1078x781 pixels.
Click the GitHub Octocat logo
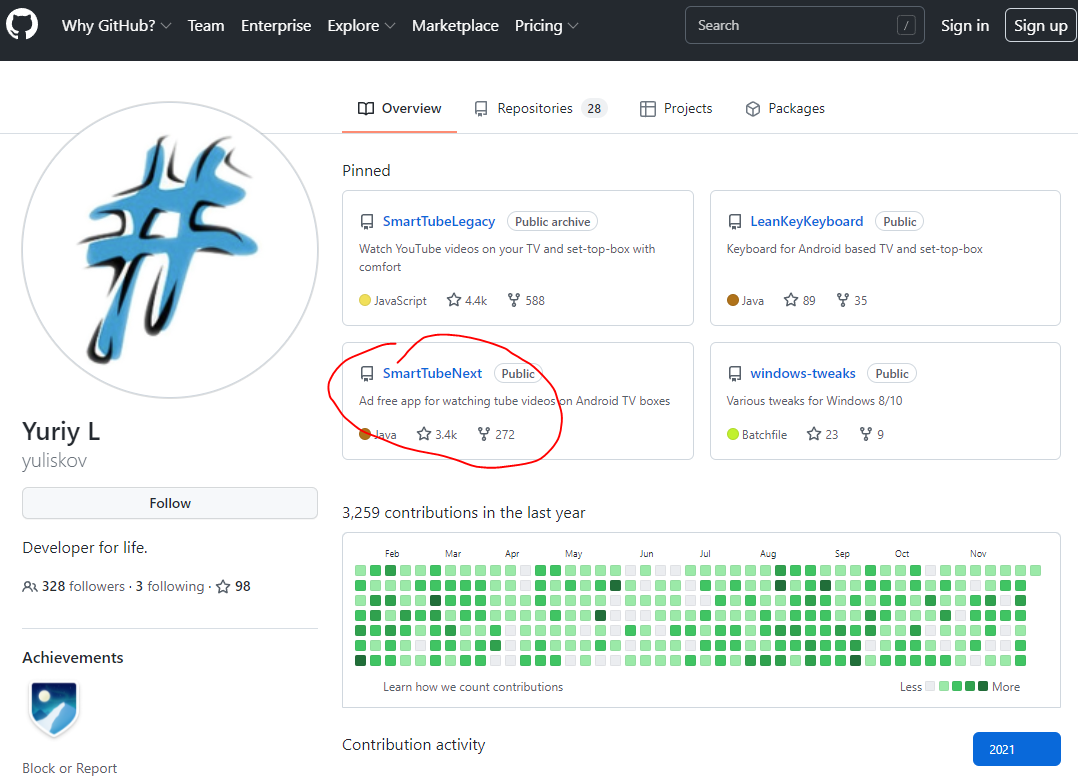(x=22, y=25)
